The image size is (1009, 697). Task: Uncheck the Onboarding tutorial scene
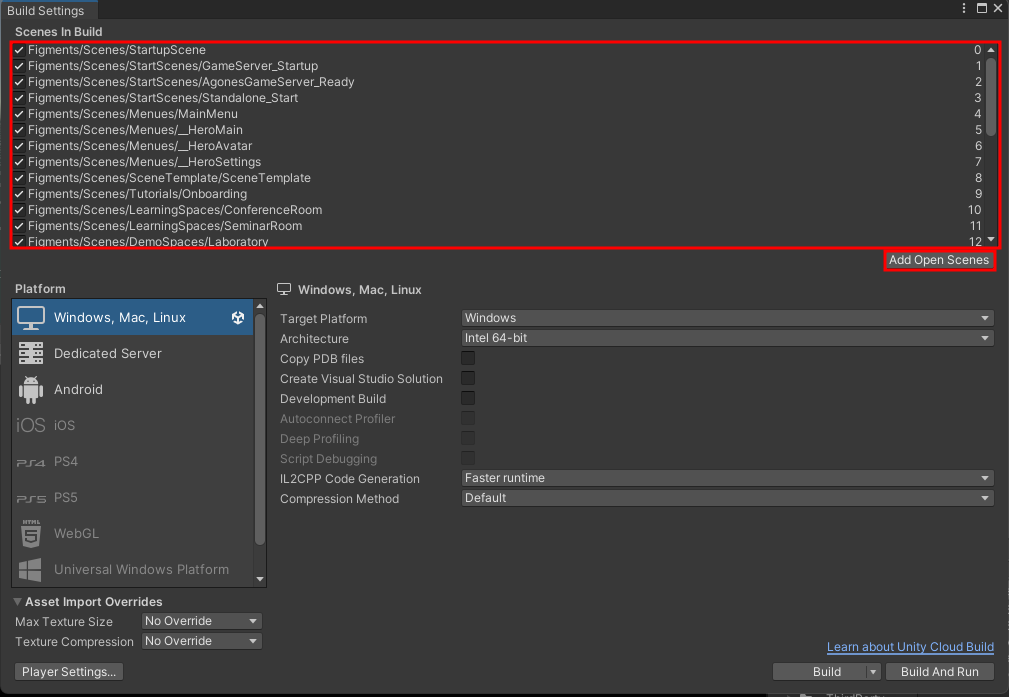click(x=19, y=194)
